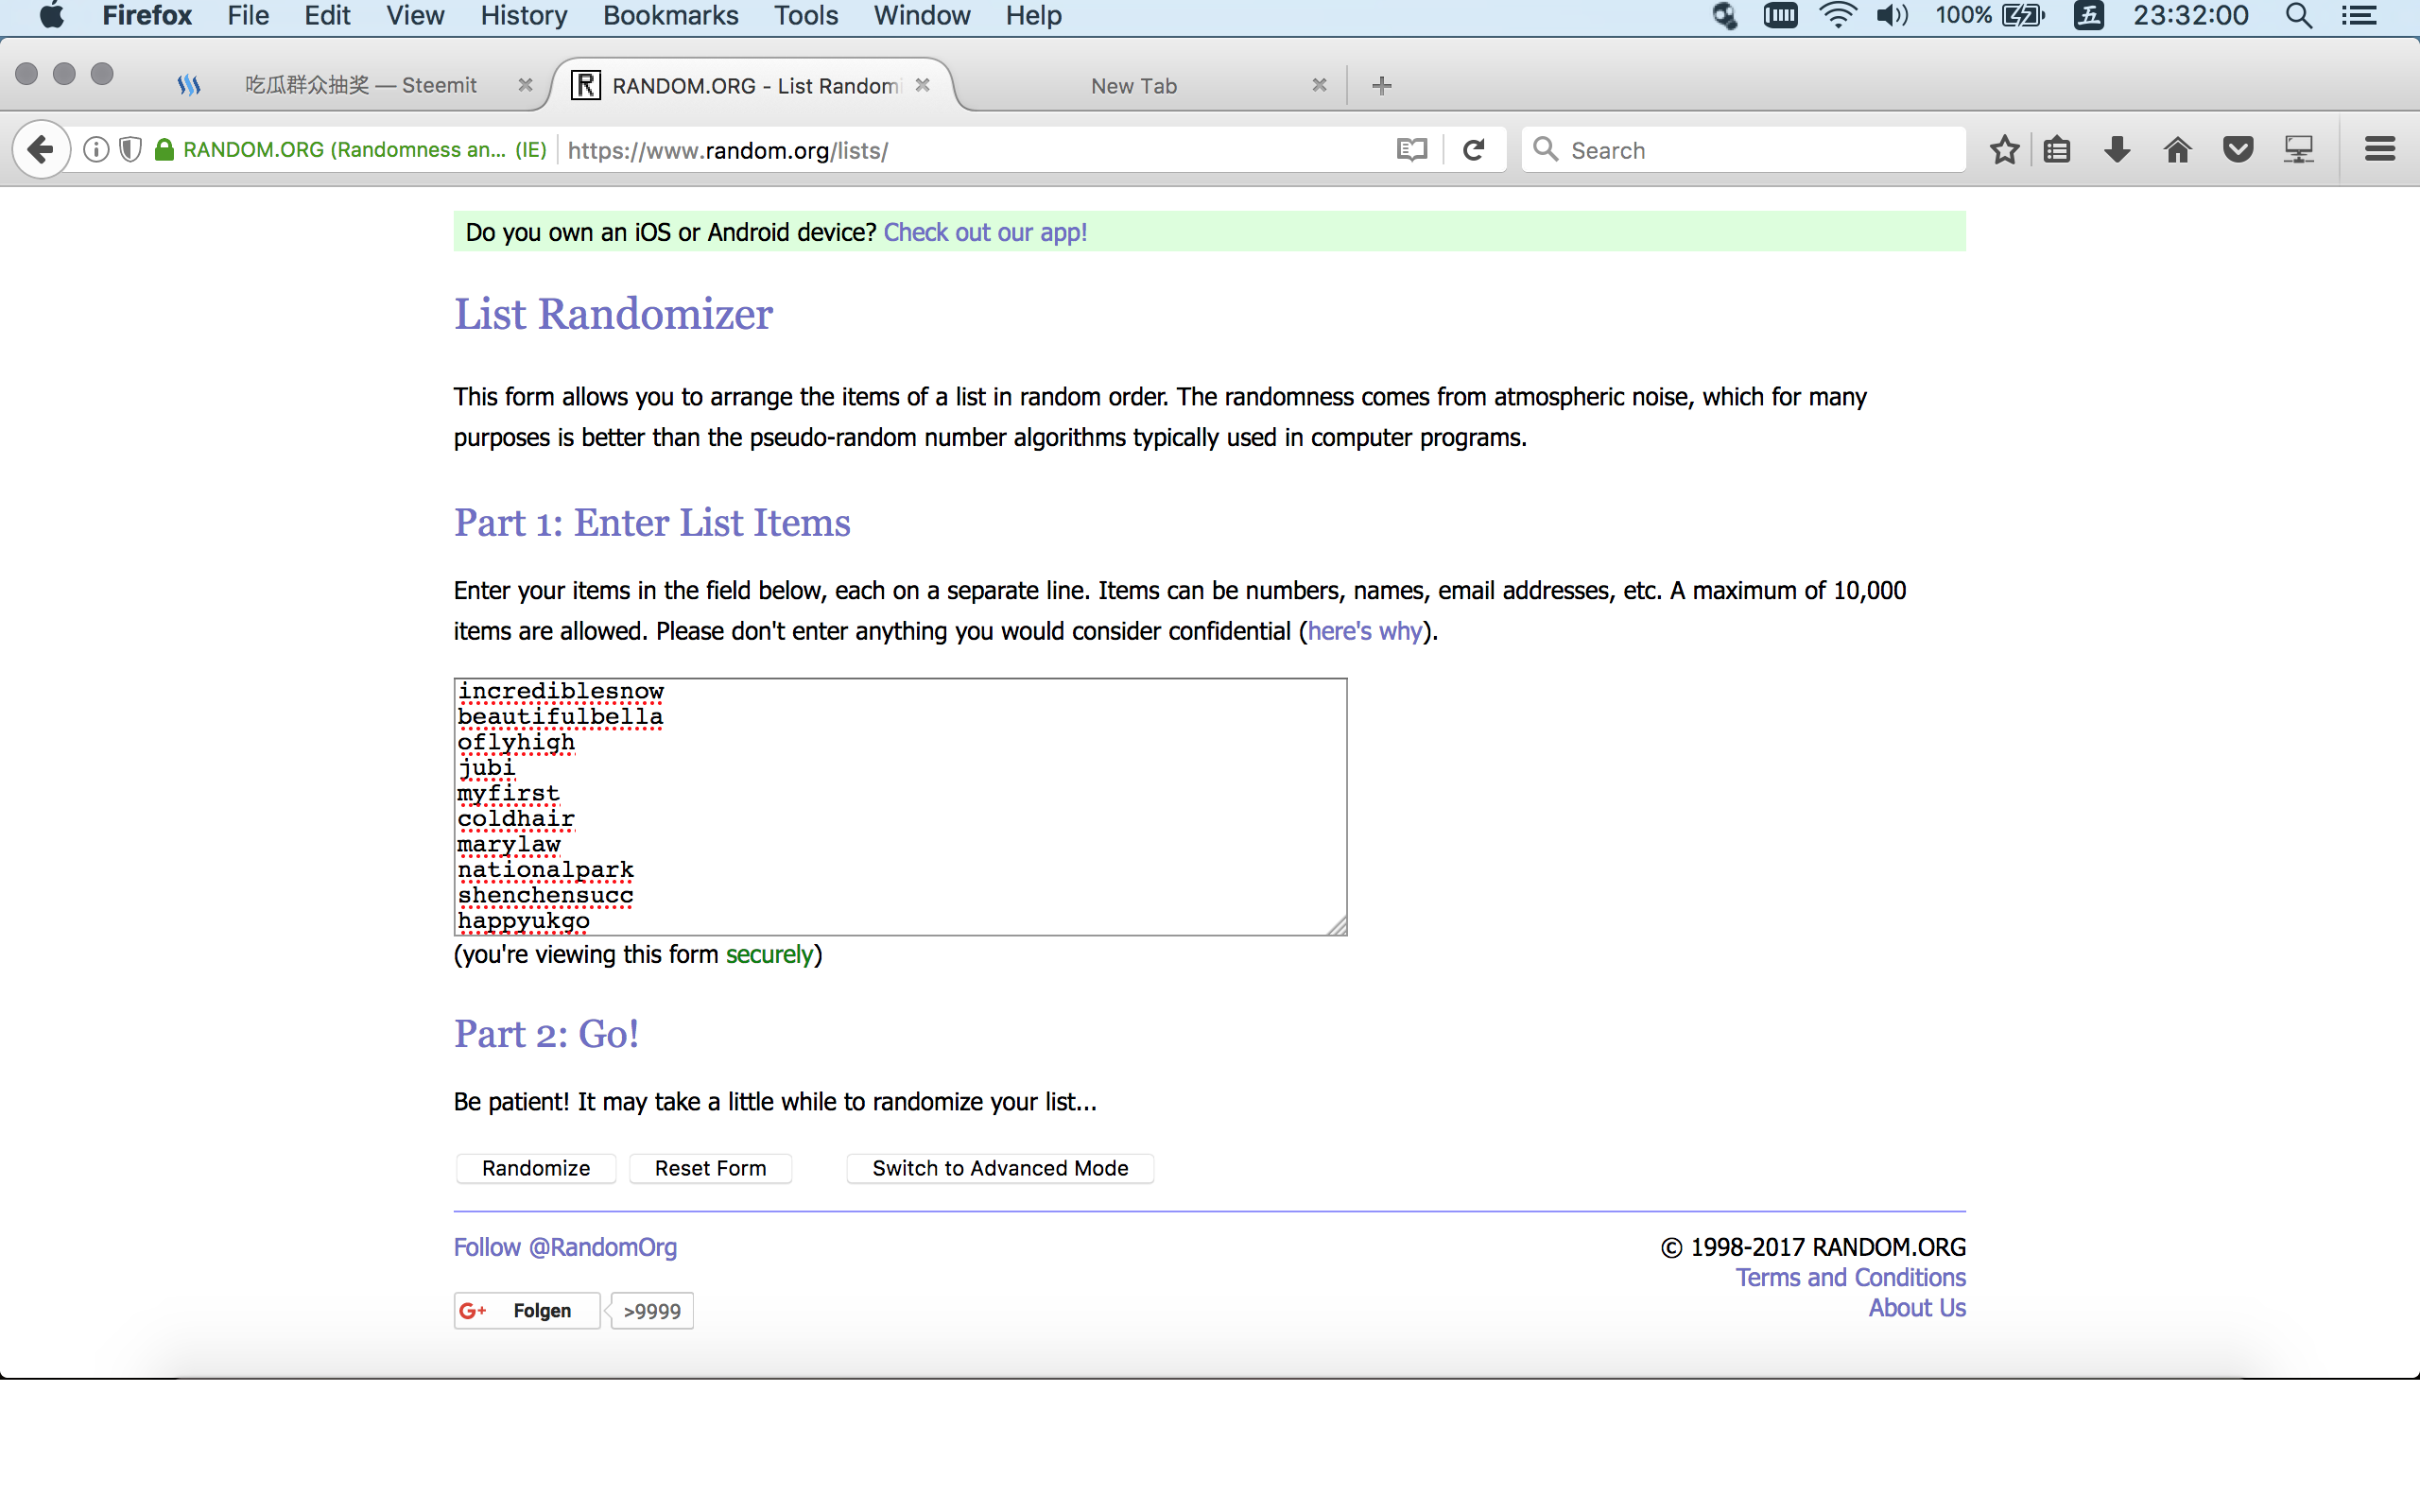Click the text area resize handle
The image size is (2420, 1512).
click(x=1337, y=926)
